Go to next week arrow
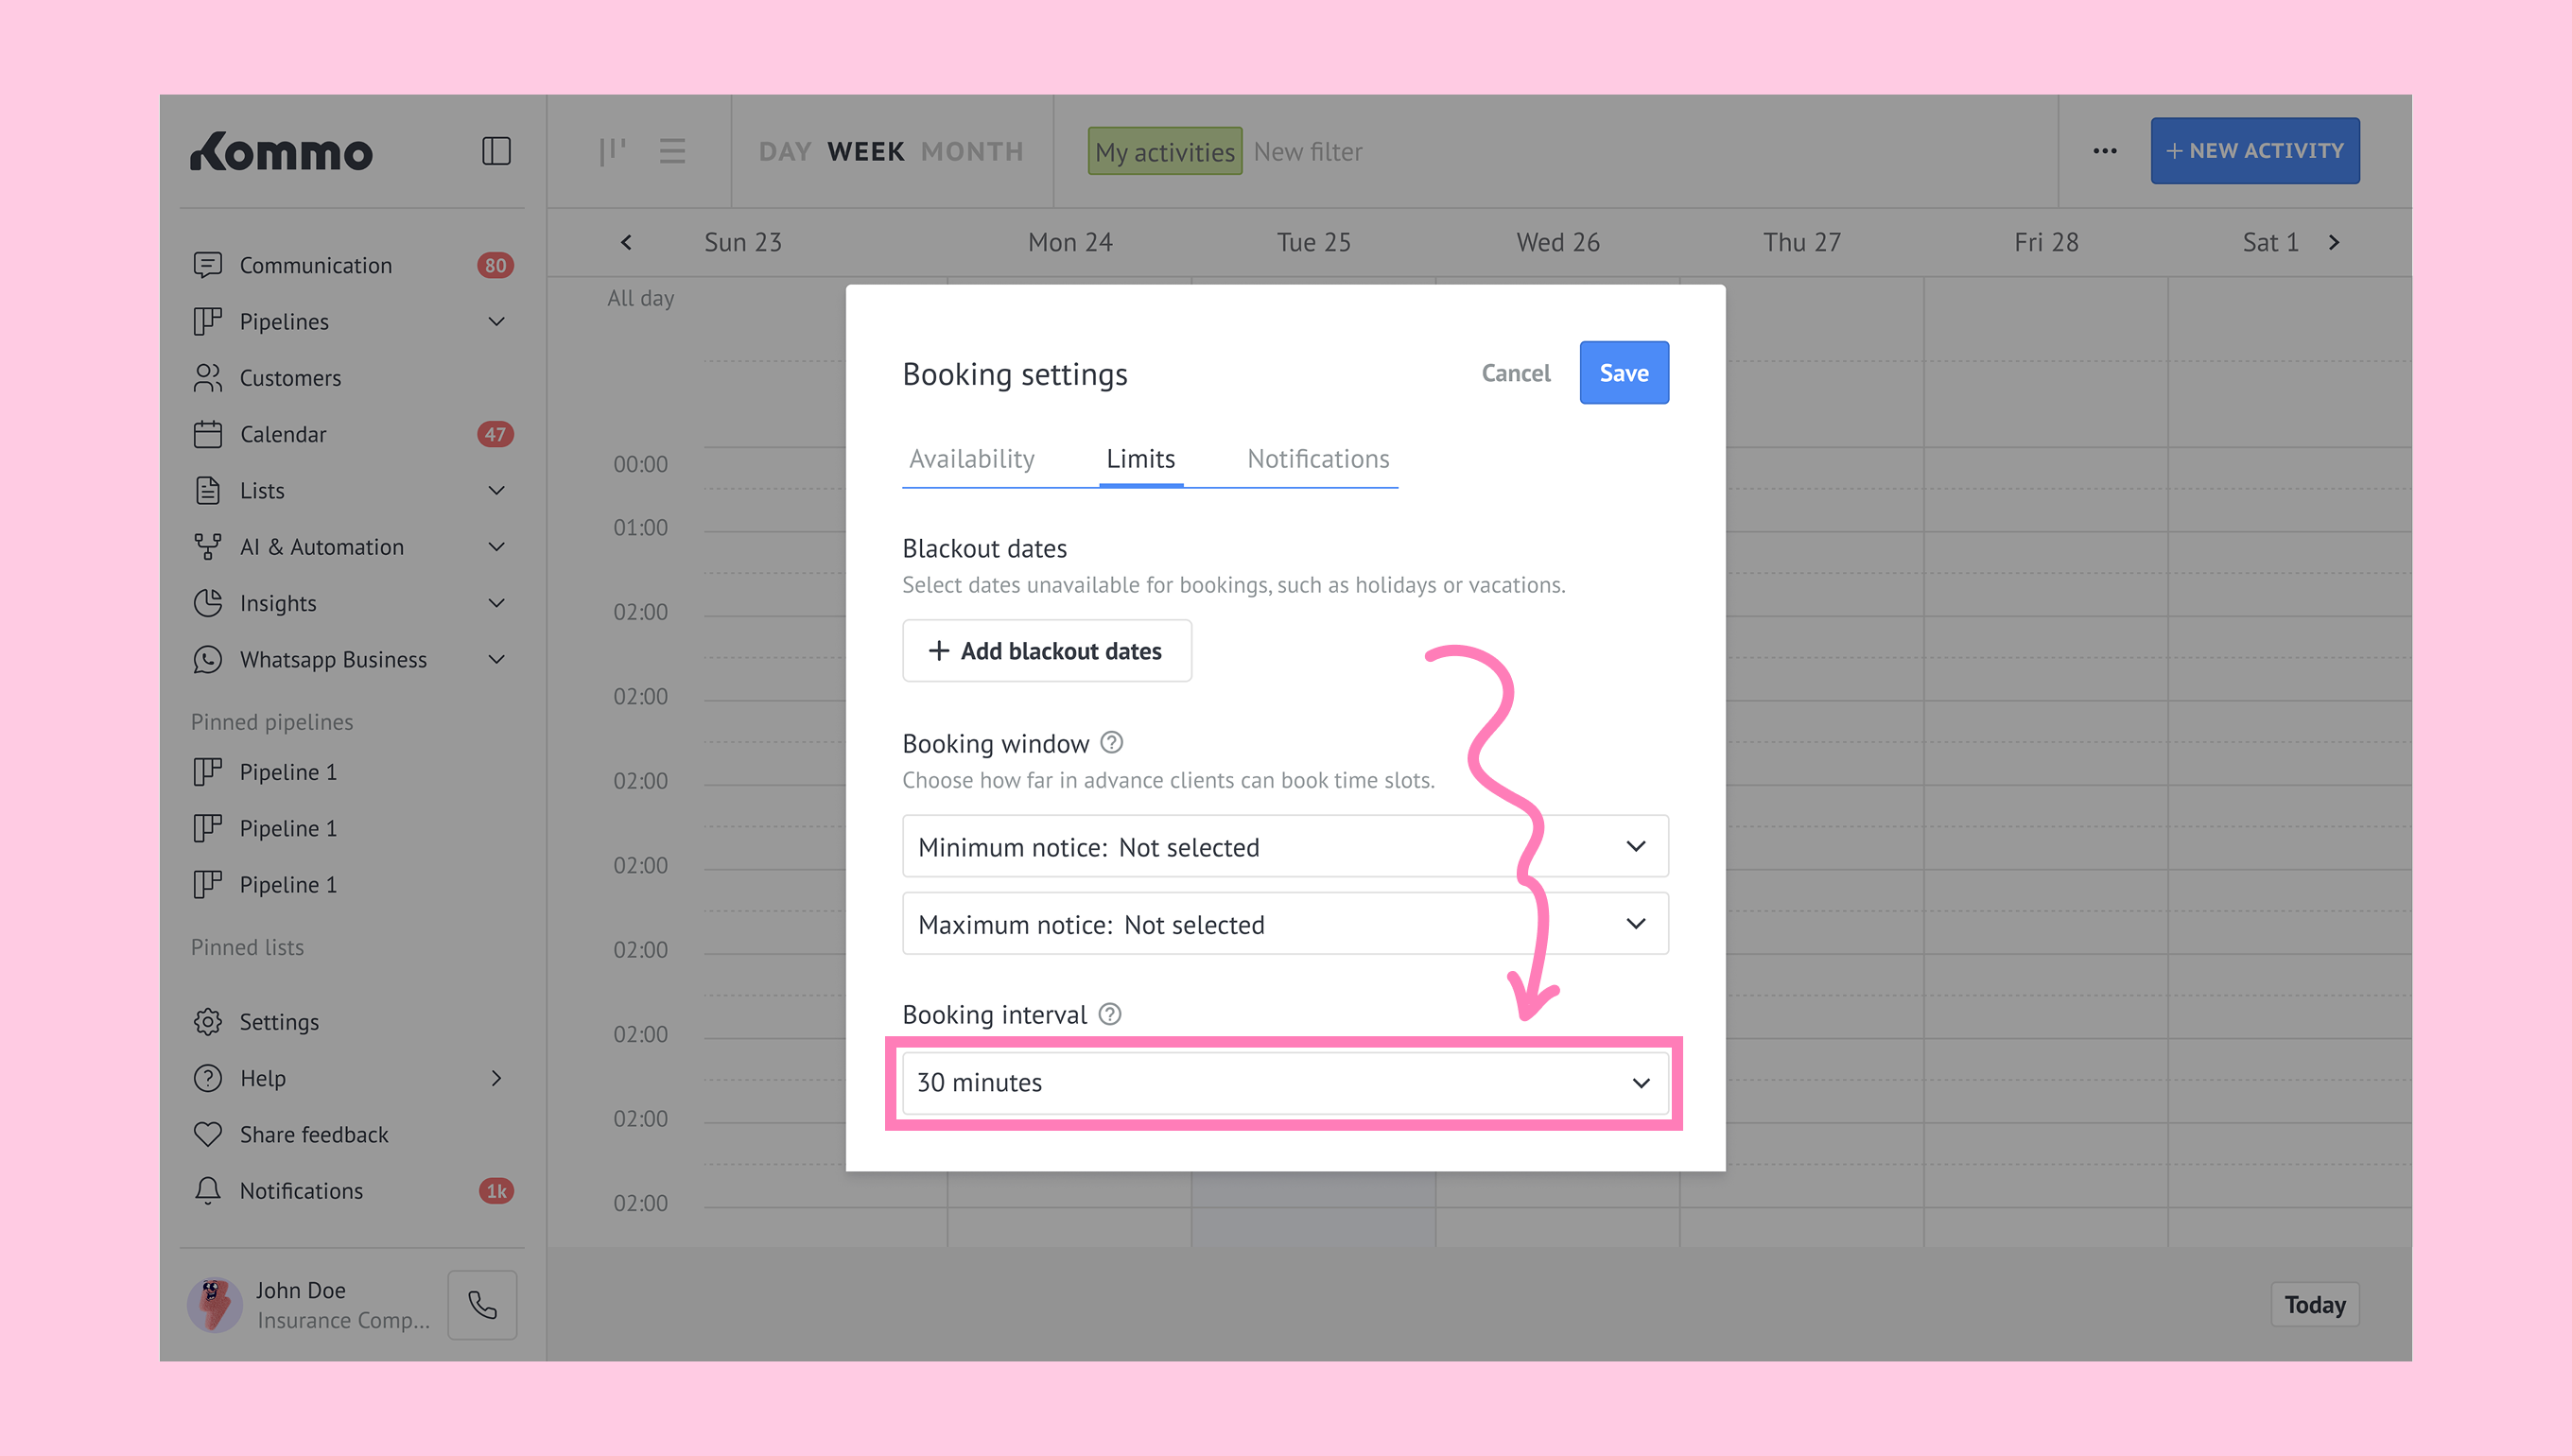The height and width of the screenshot is (1456, 2572). 2334,242
